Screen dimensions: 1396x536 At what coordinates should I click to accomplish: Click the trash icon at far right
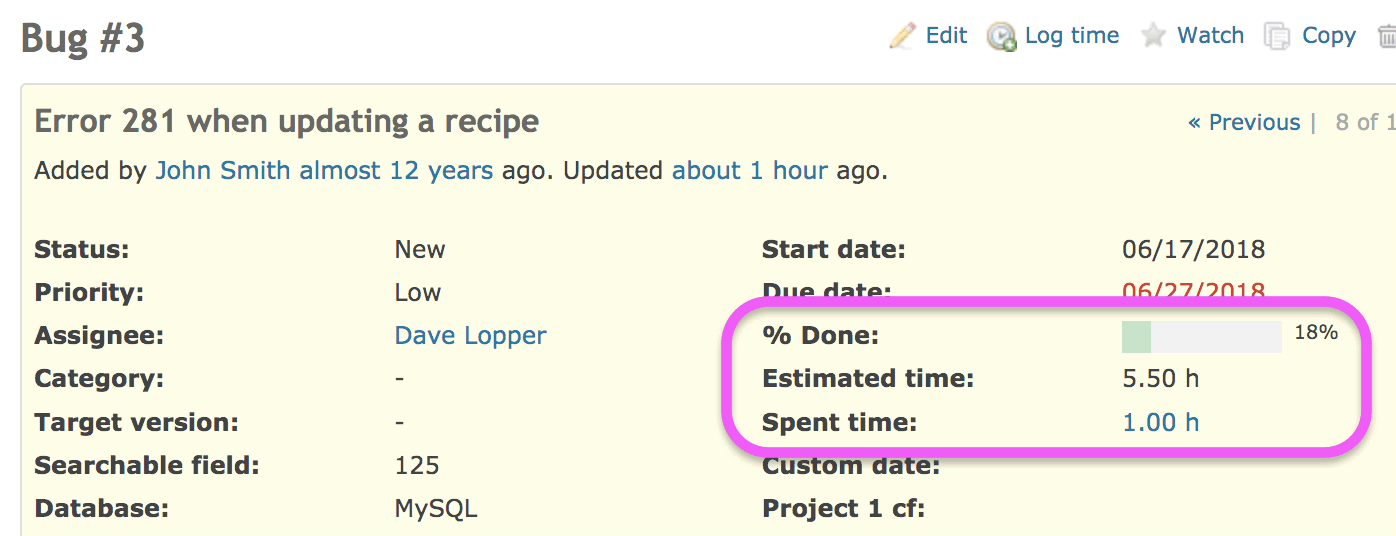pyautogui.click(x=1387, y=37)
